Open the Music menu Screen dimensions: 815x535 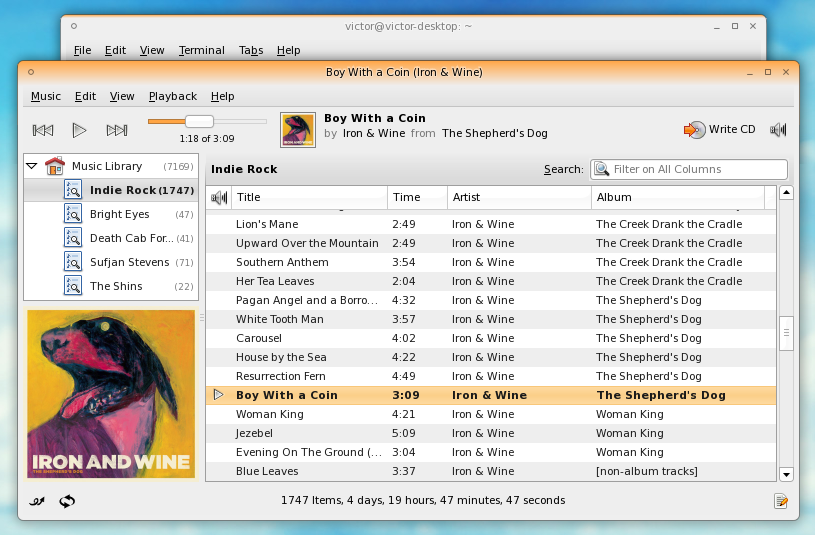tap(46, 96)
